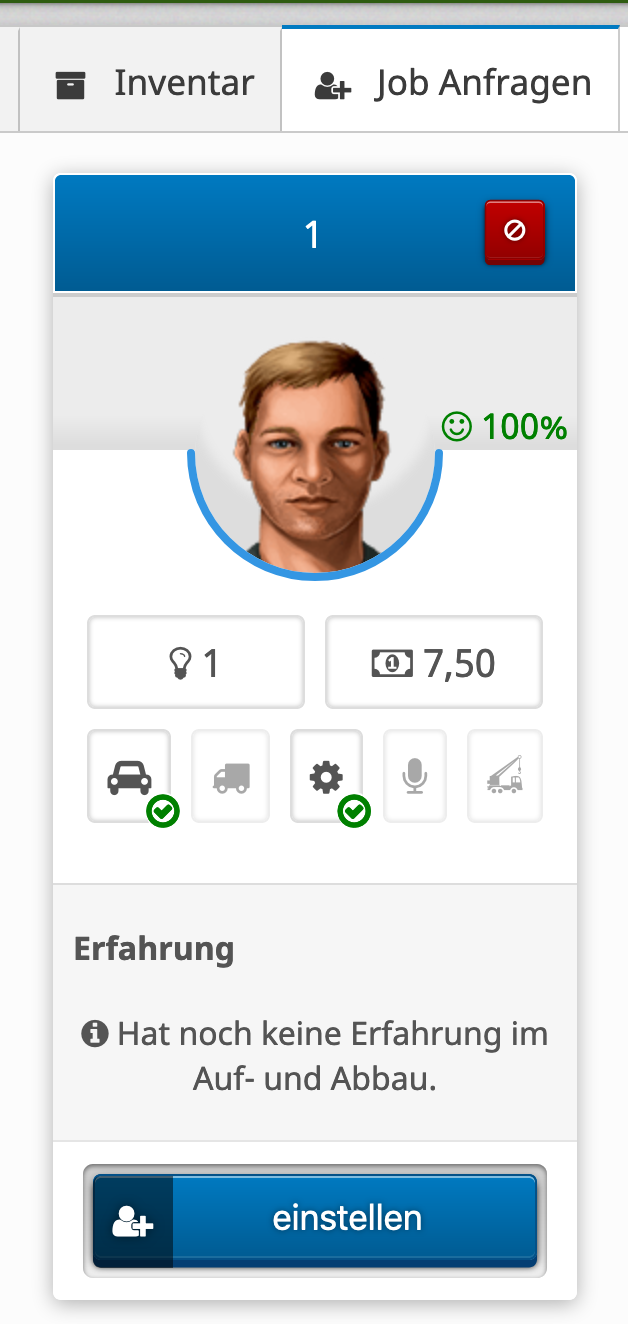Viewport: 628px width, 1324px height.
Task: Click the lightbulb level icon
Action: (180, 663)
